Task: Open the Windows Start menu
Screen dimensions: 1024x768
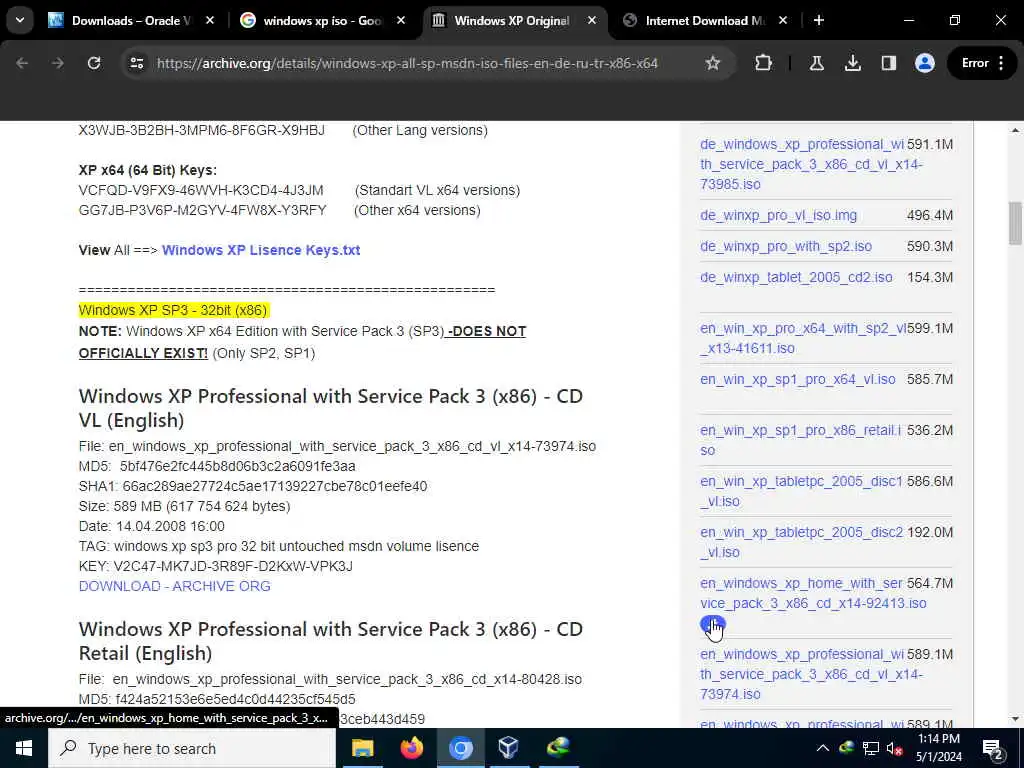Action: (24, 748)
